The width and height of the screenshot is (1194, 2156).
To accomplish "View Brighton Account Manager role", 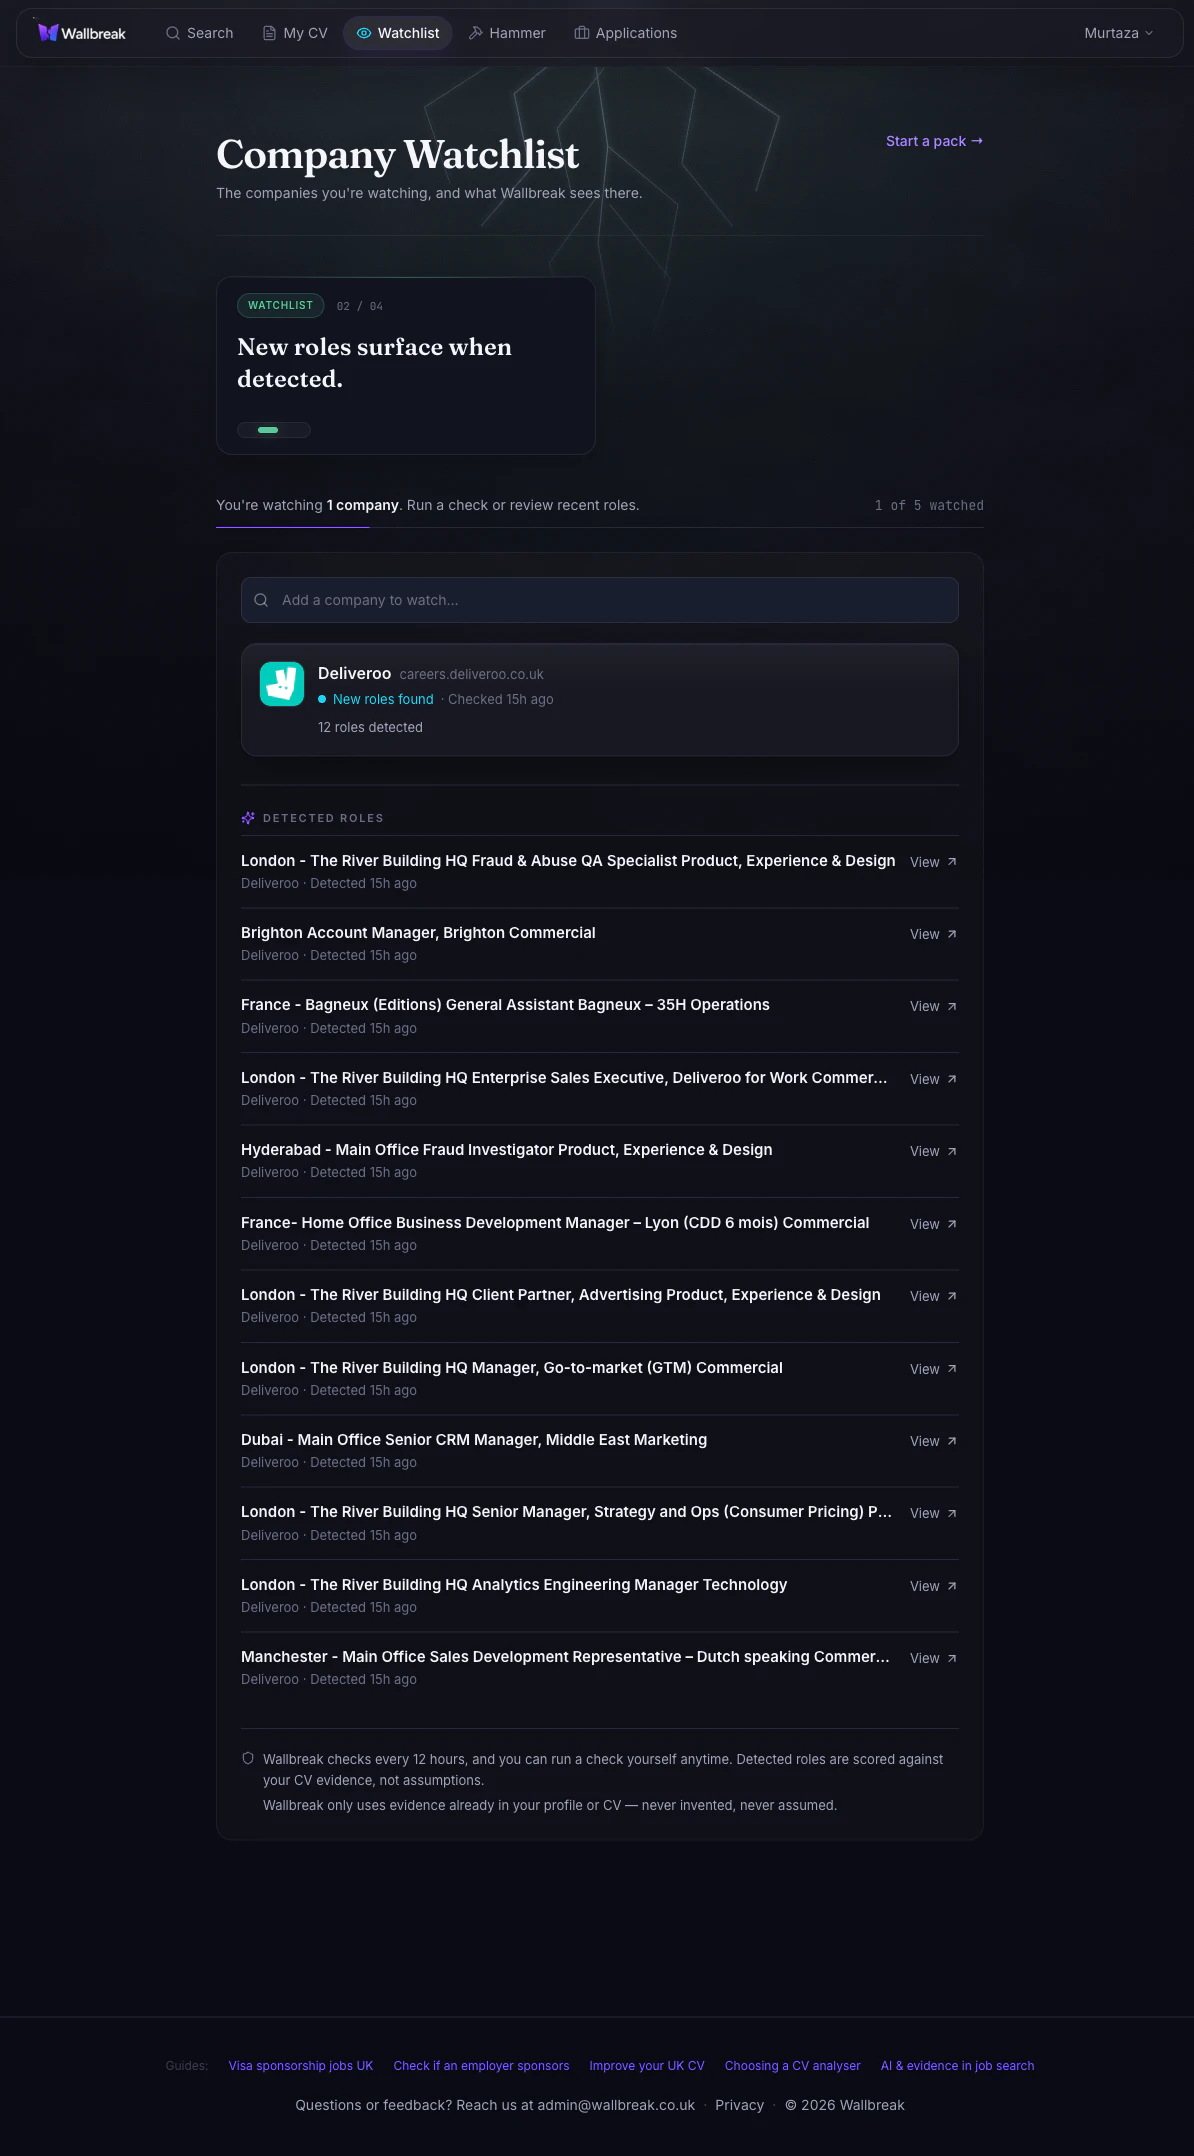I will click(933, 934).
